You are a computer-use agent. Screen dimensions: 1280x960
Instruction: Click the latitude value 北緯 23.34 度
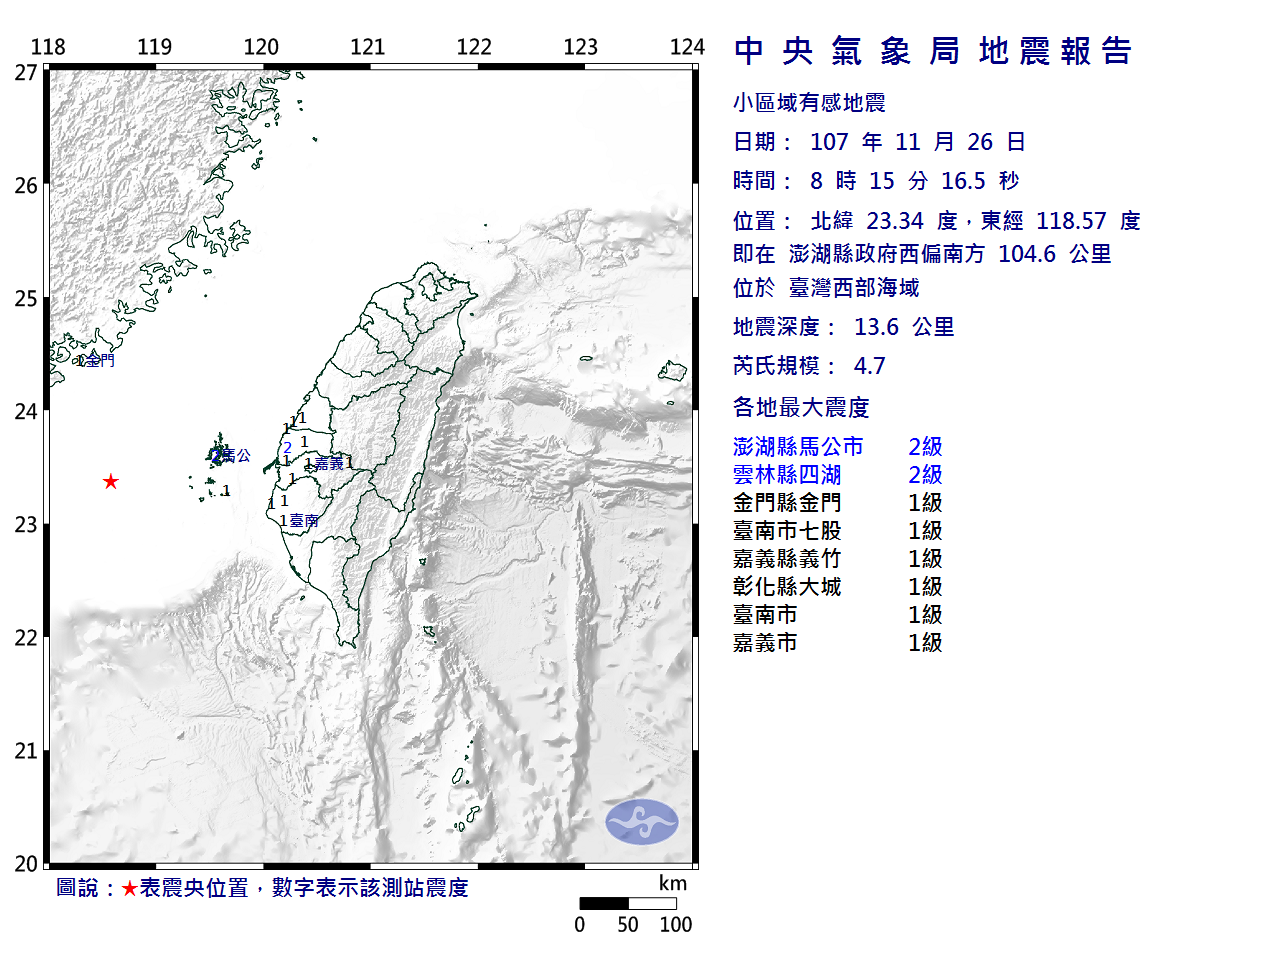(884, 221)
